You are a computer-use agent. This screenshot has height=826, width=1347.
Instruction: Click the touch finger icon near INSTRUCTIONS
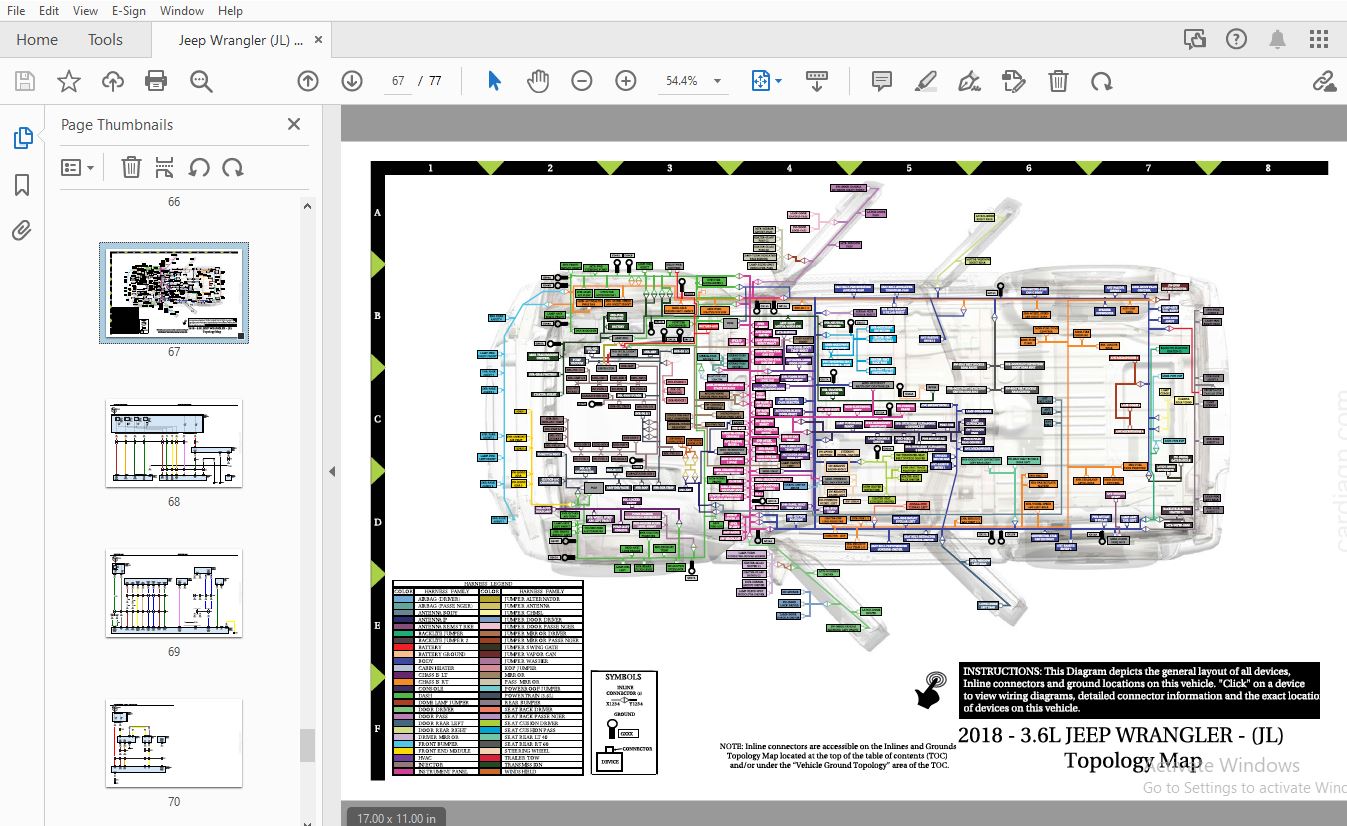(933, 689)
